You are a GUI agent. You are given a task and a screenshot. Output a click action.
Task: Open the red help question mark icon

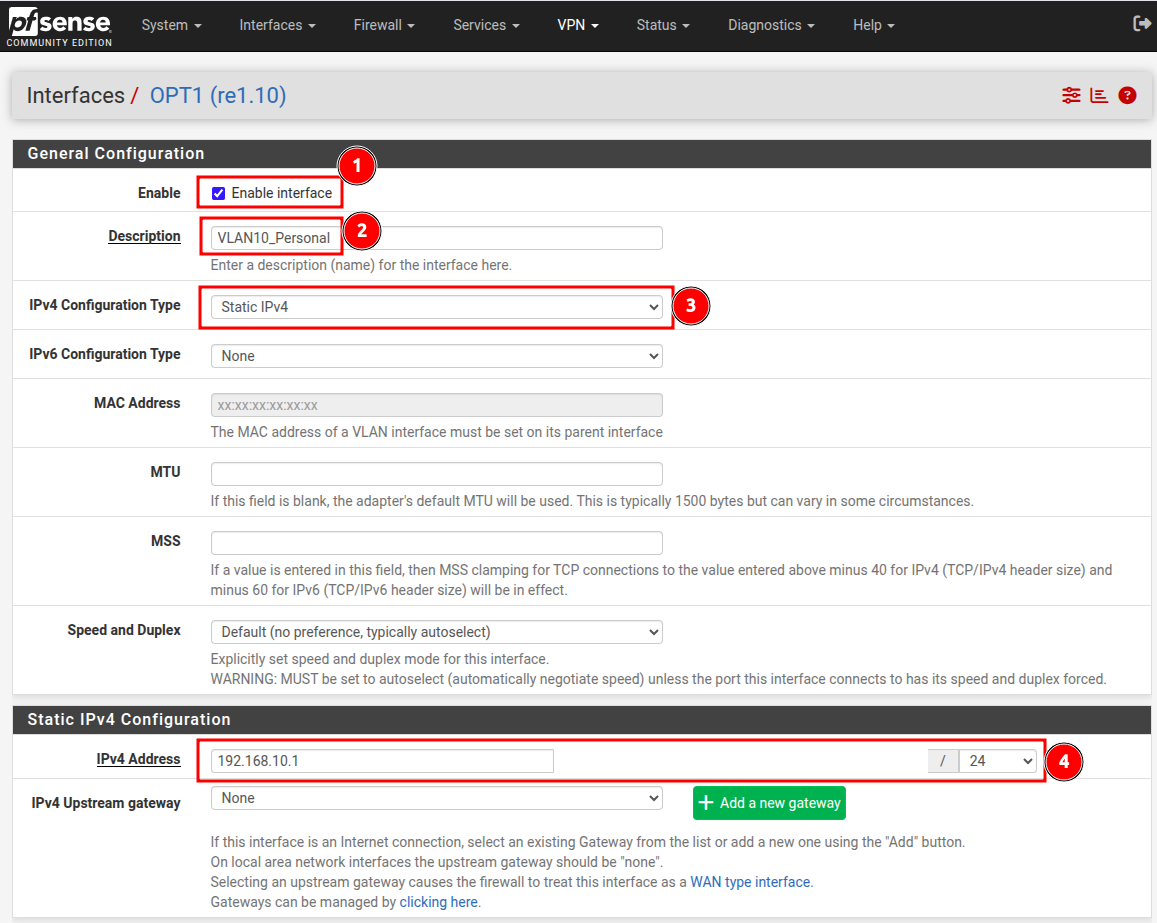click(1127, 95)
